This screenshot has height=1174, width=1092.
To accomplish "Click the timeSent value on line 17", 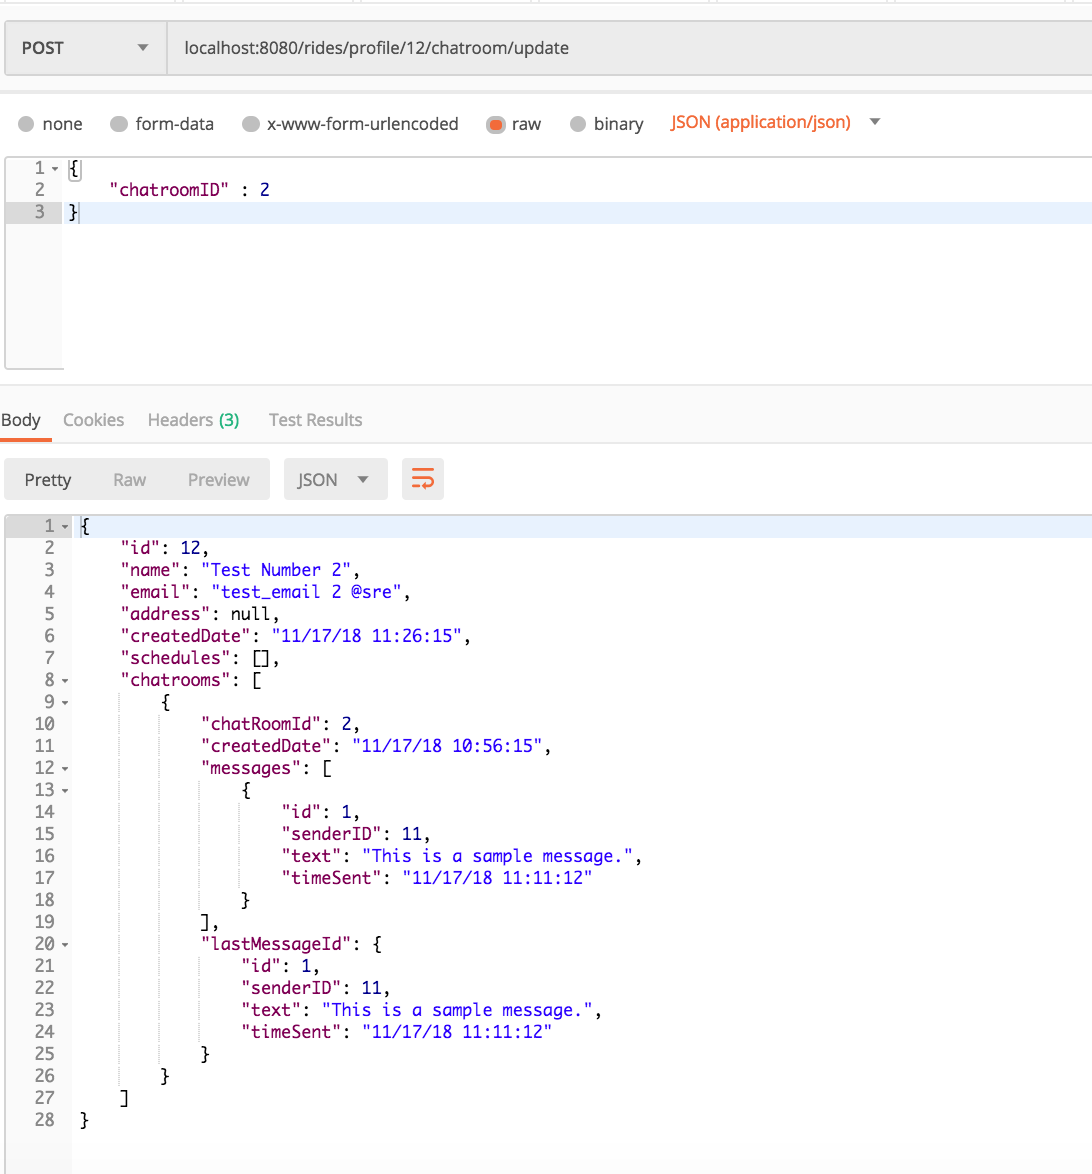I will [497, 878].
